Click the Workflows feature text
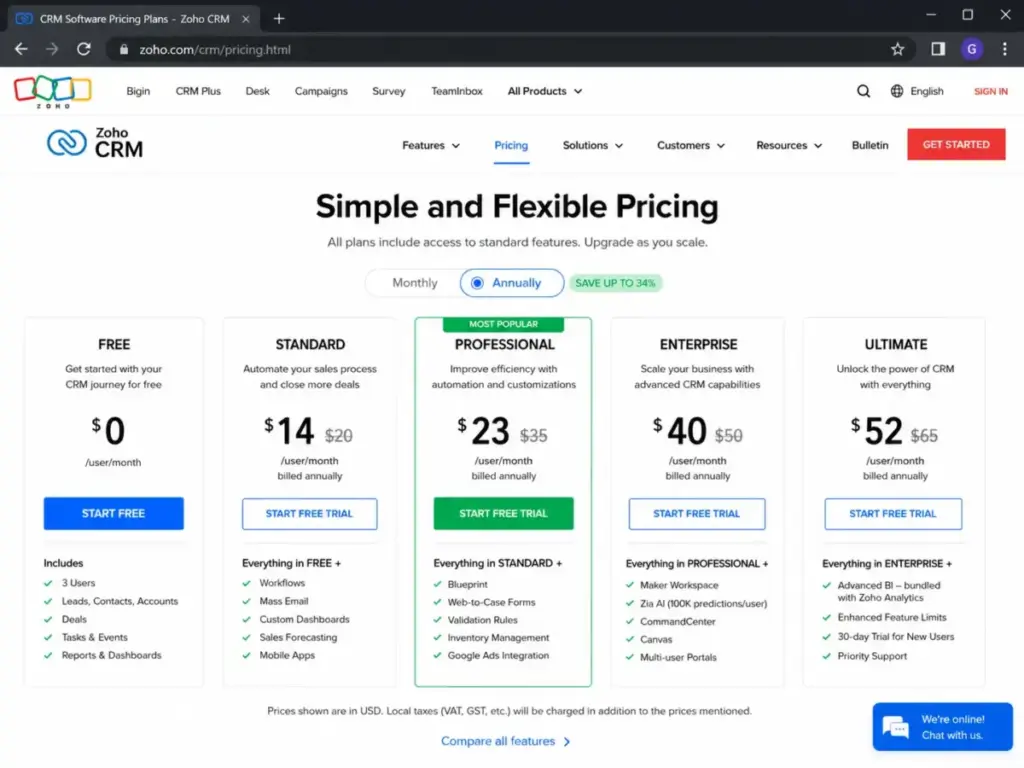 pos(282,583)
